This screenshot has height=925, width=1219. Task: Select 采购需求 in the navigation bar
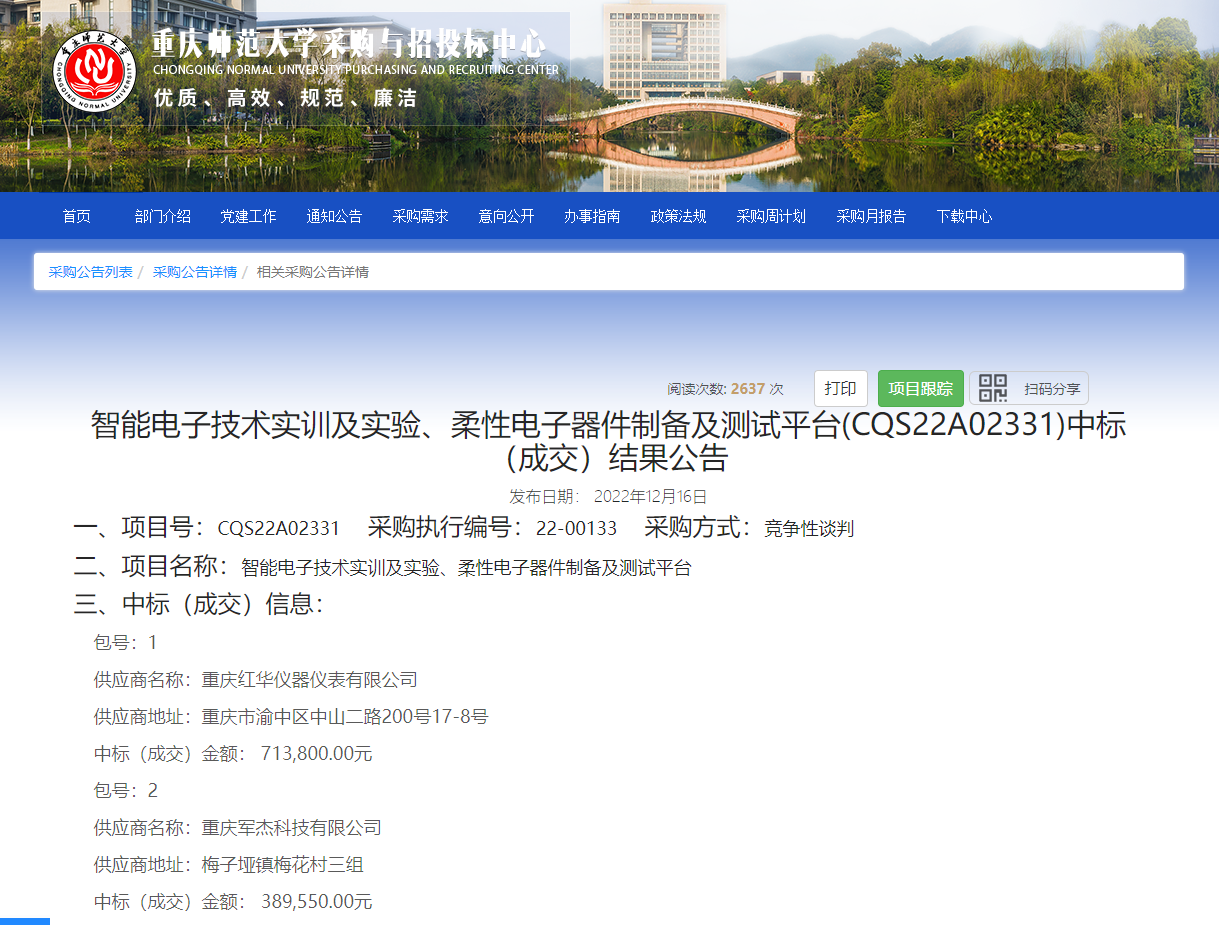tap(420, 214)
